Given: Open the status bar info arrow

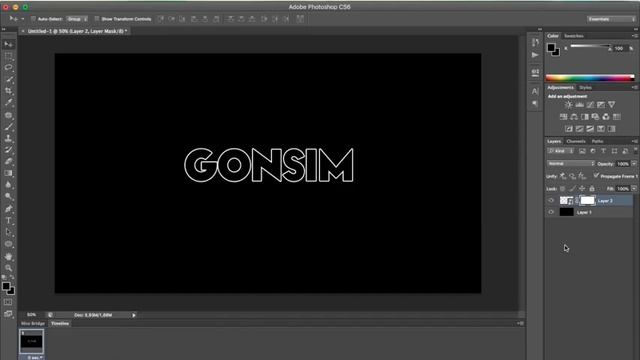Looking at the screenshot, I should (134, 315).
